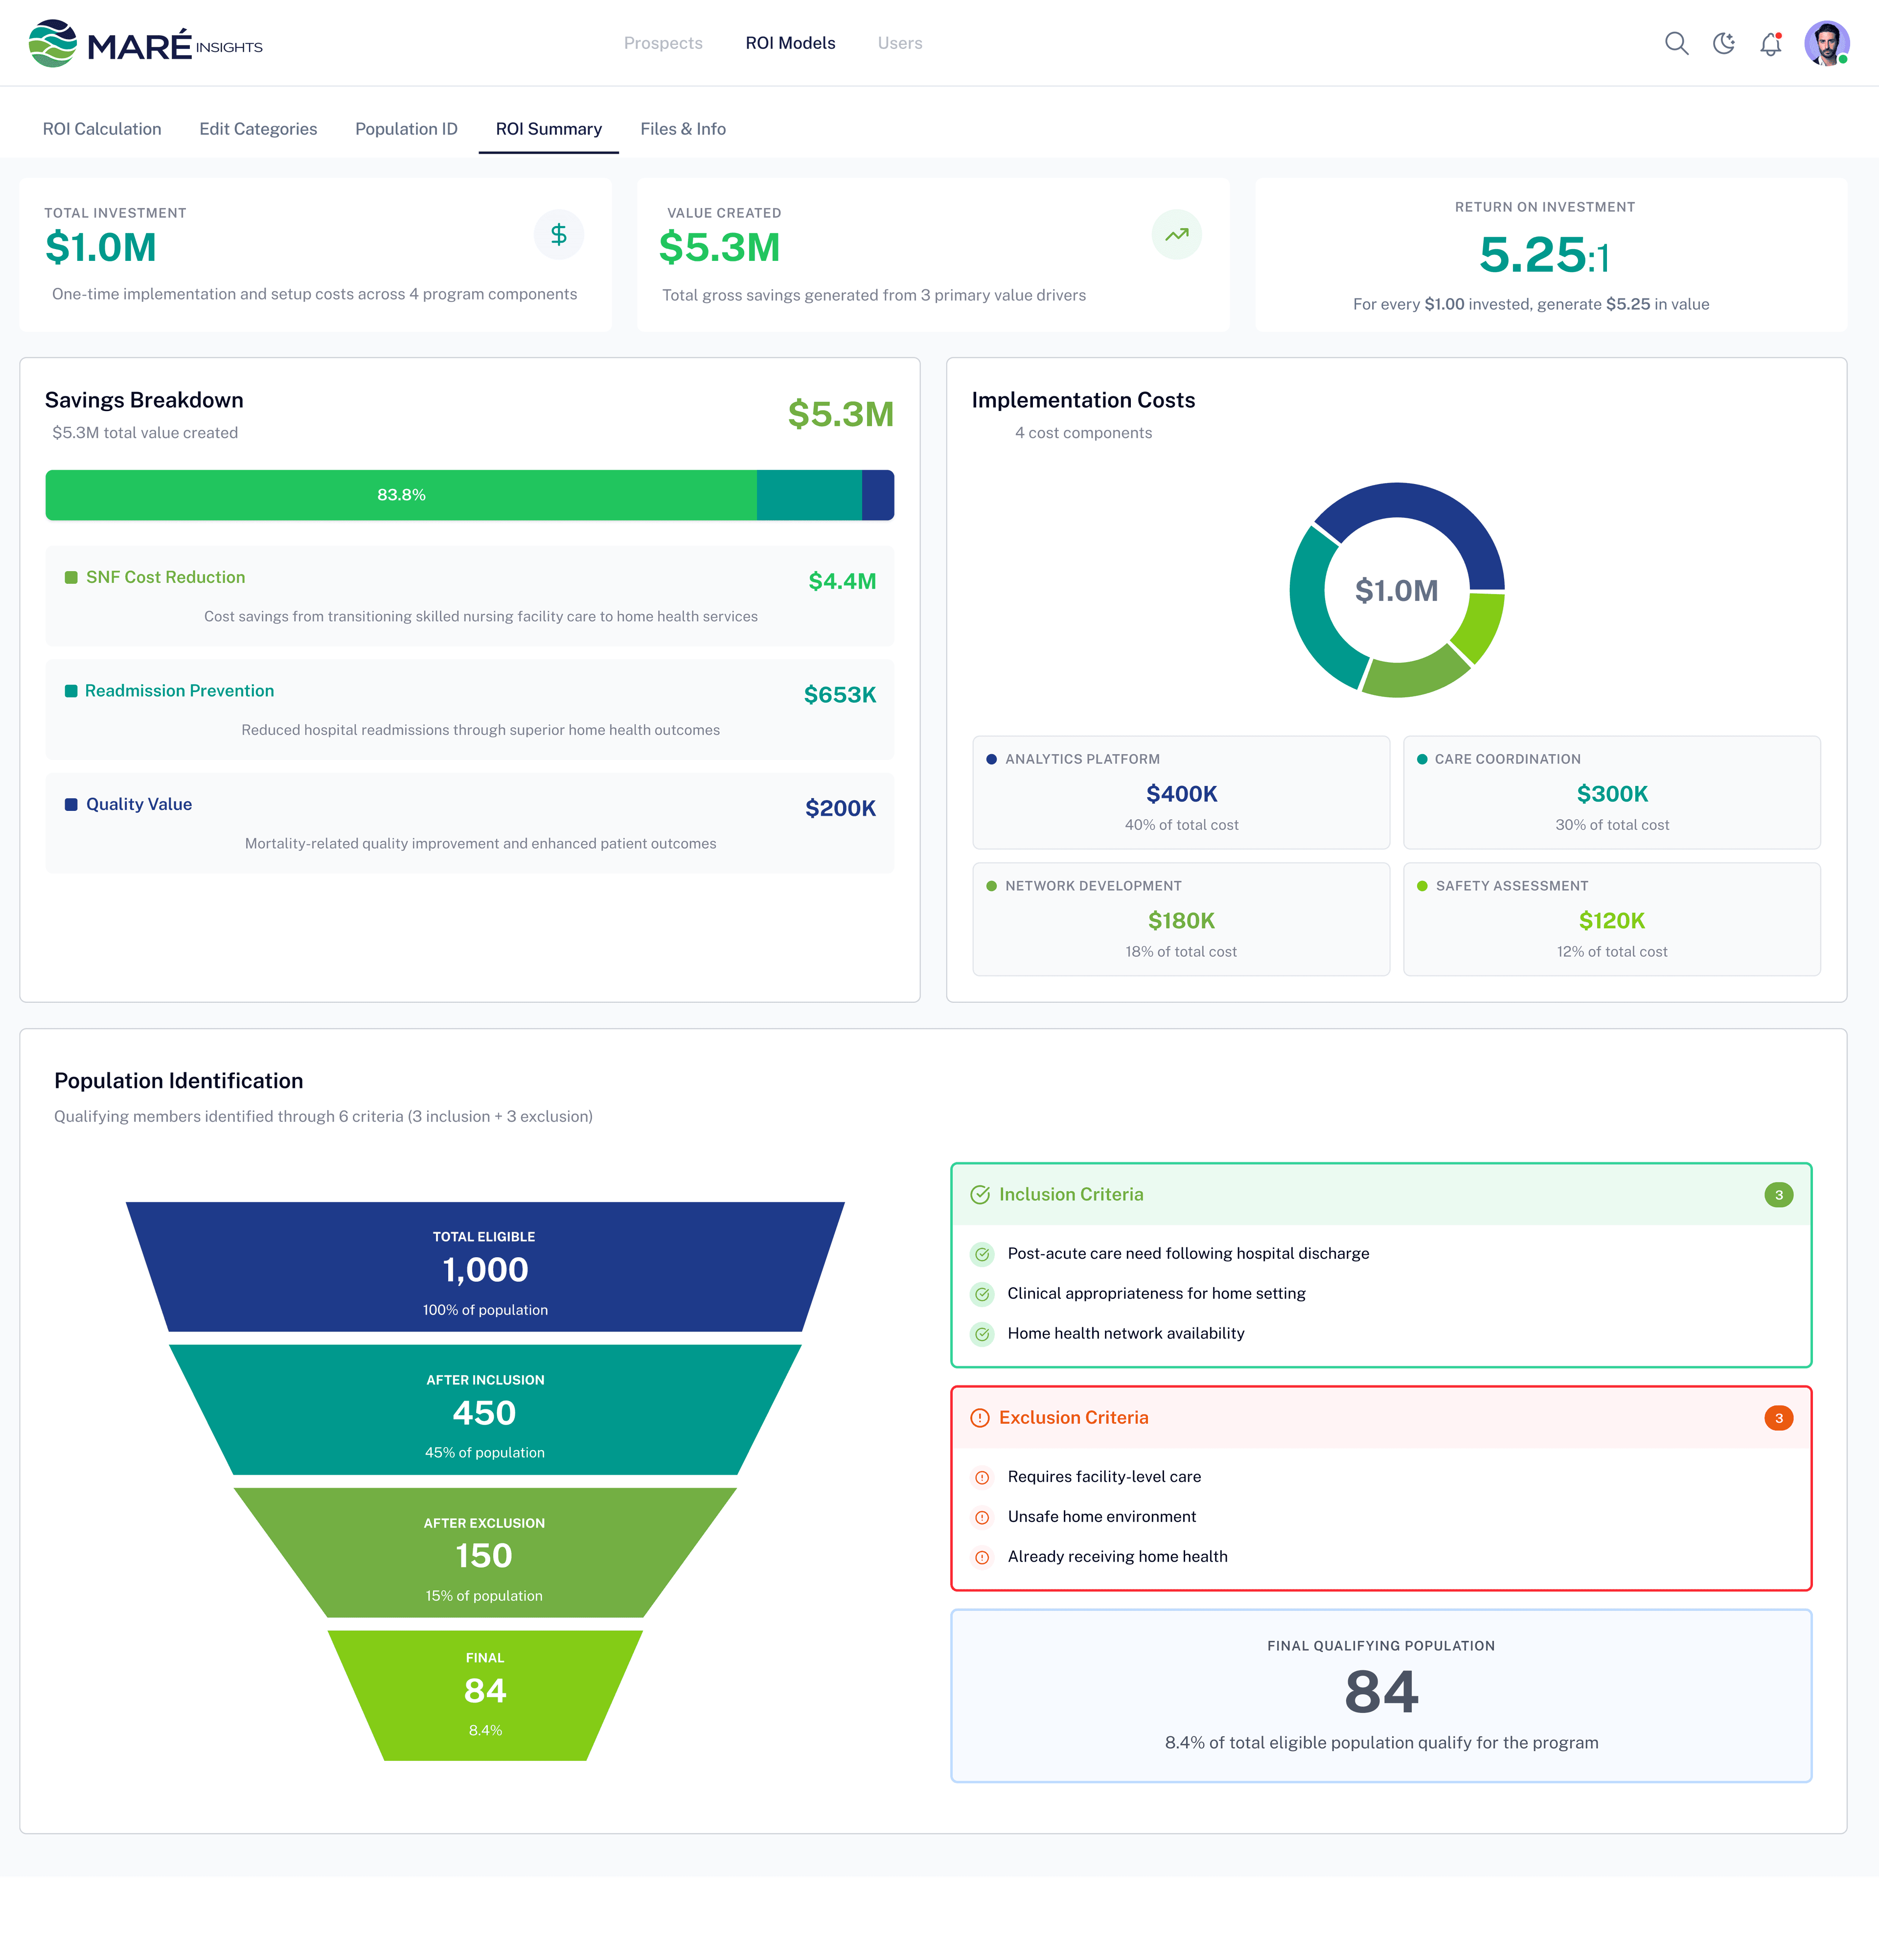Go to Prospects in top navigation
Screen dimensions: 1879x1960
663,43
